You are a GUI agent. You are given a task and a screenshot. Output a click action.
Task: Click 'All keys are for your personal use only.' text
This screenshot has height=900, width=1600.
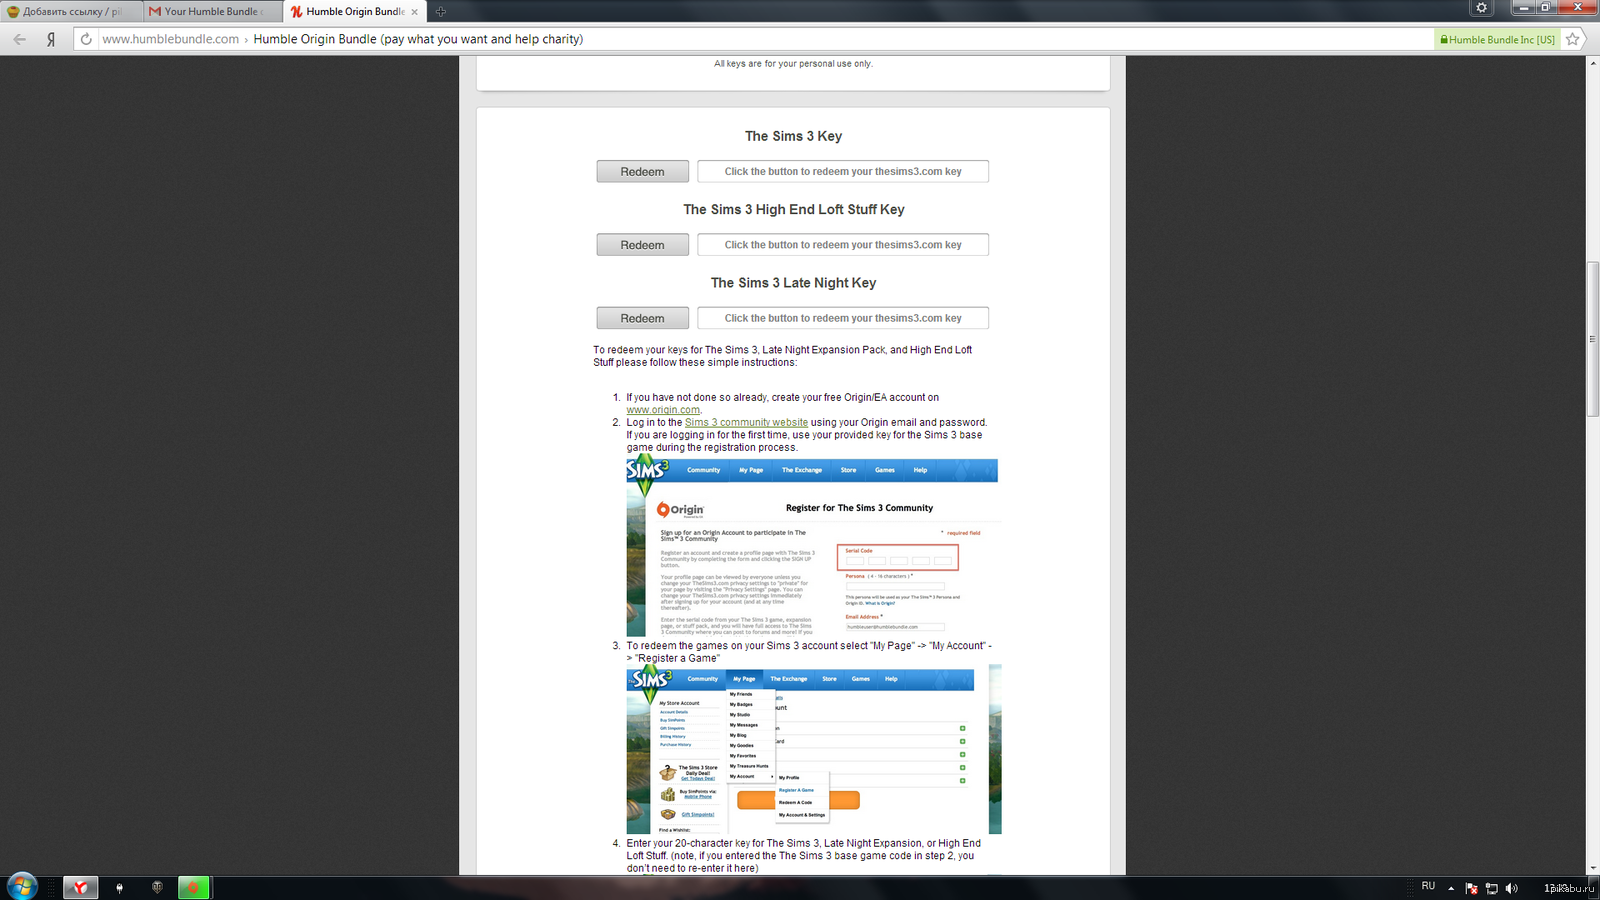pos(793,64)
